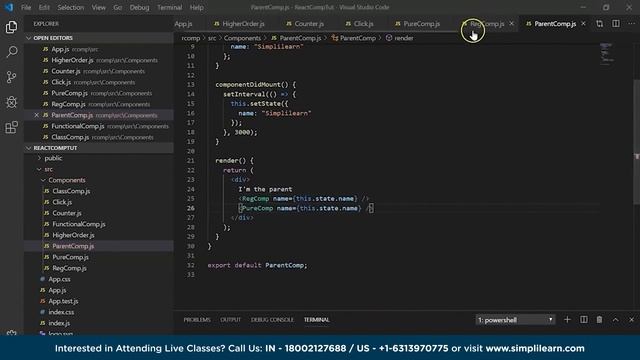The image size is (640, 360).
Task: Open the editor More Actions menu
Action: (631, 24)
